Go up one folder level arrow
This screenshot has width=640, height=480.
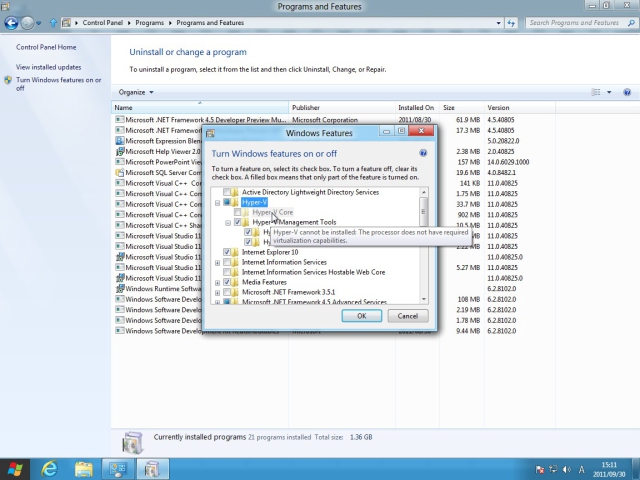(x=53, y=23)
